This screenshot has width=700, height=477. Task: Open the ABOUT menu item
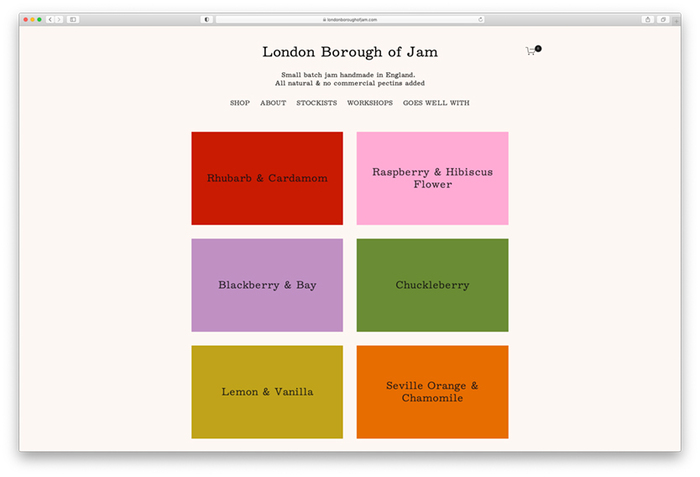(273, 103)
